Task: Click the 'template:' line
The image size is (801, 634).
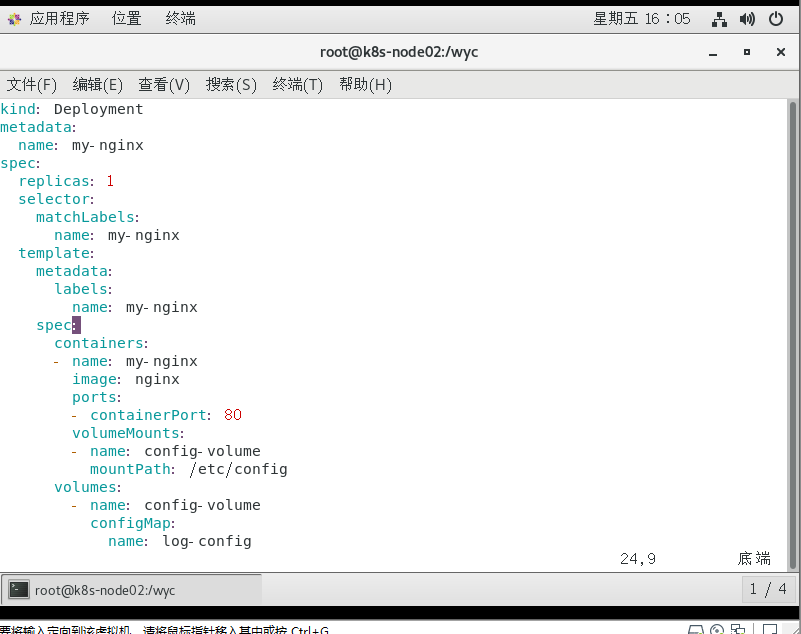Action: [56, 253]
